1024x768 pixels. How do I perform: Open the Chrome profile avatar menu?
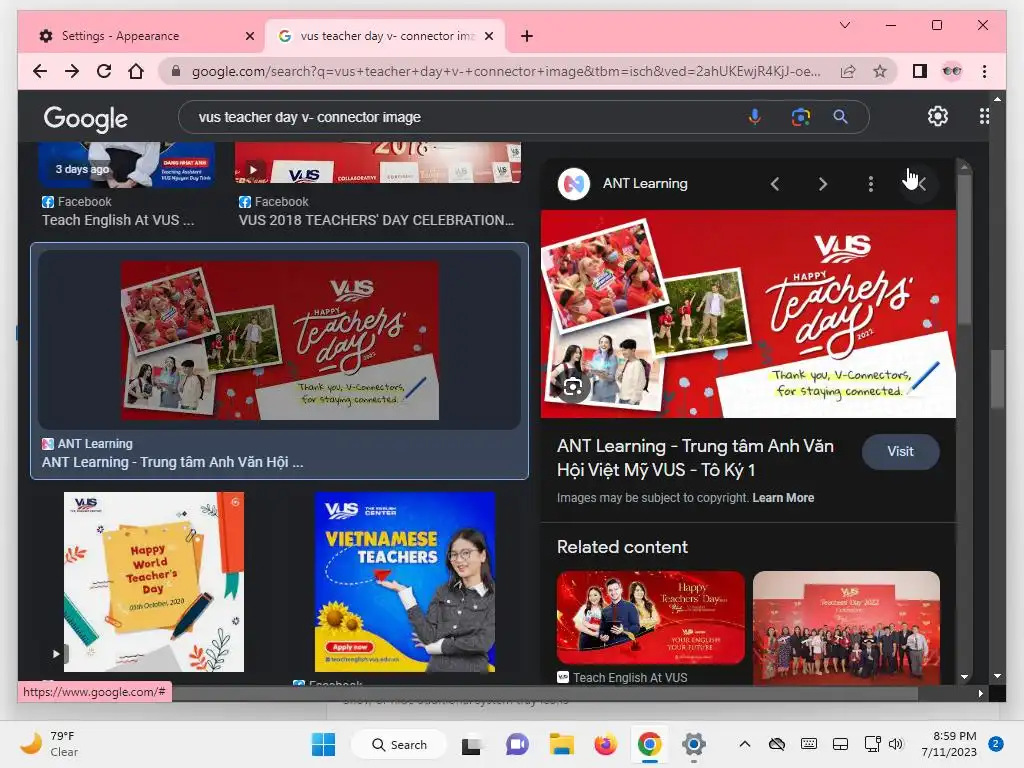pos(952,71)
